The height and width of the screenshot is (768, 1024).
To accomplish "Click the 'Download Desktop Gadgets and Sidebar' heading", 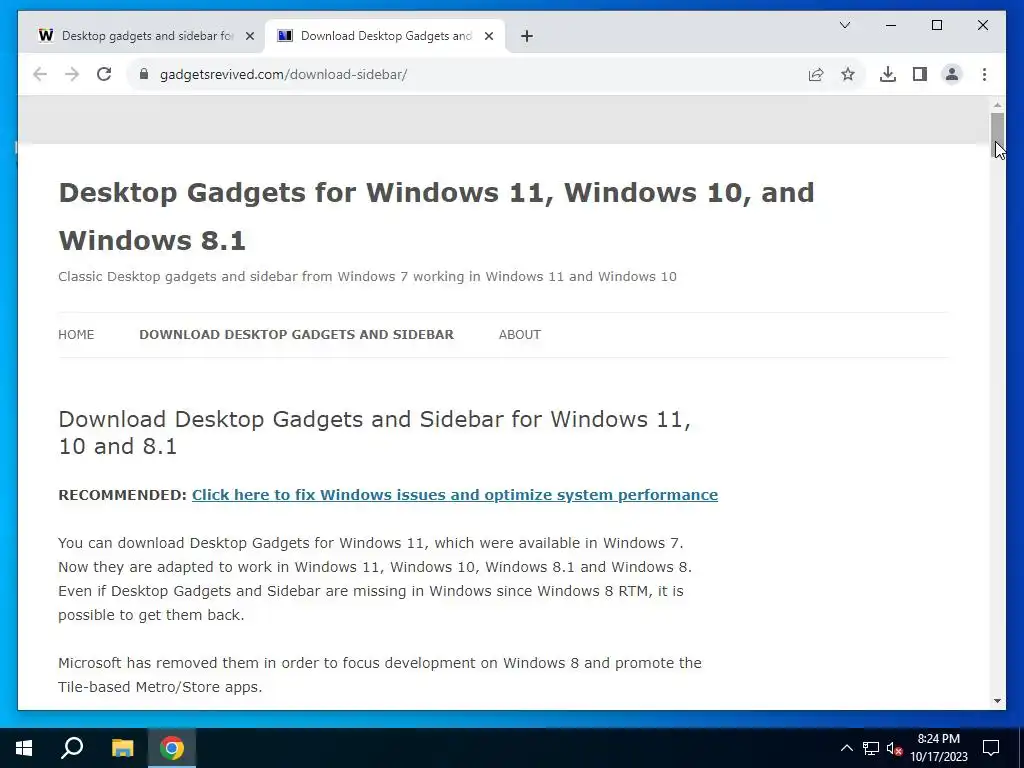I will 375,432.
